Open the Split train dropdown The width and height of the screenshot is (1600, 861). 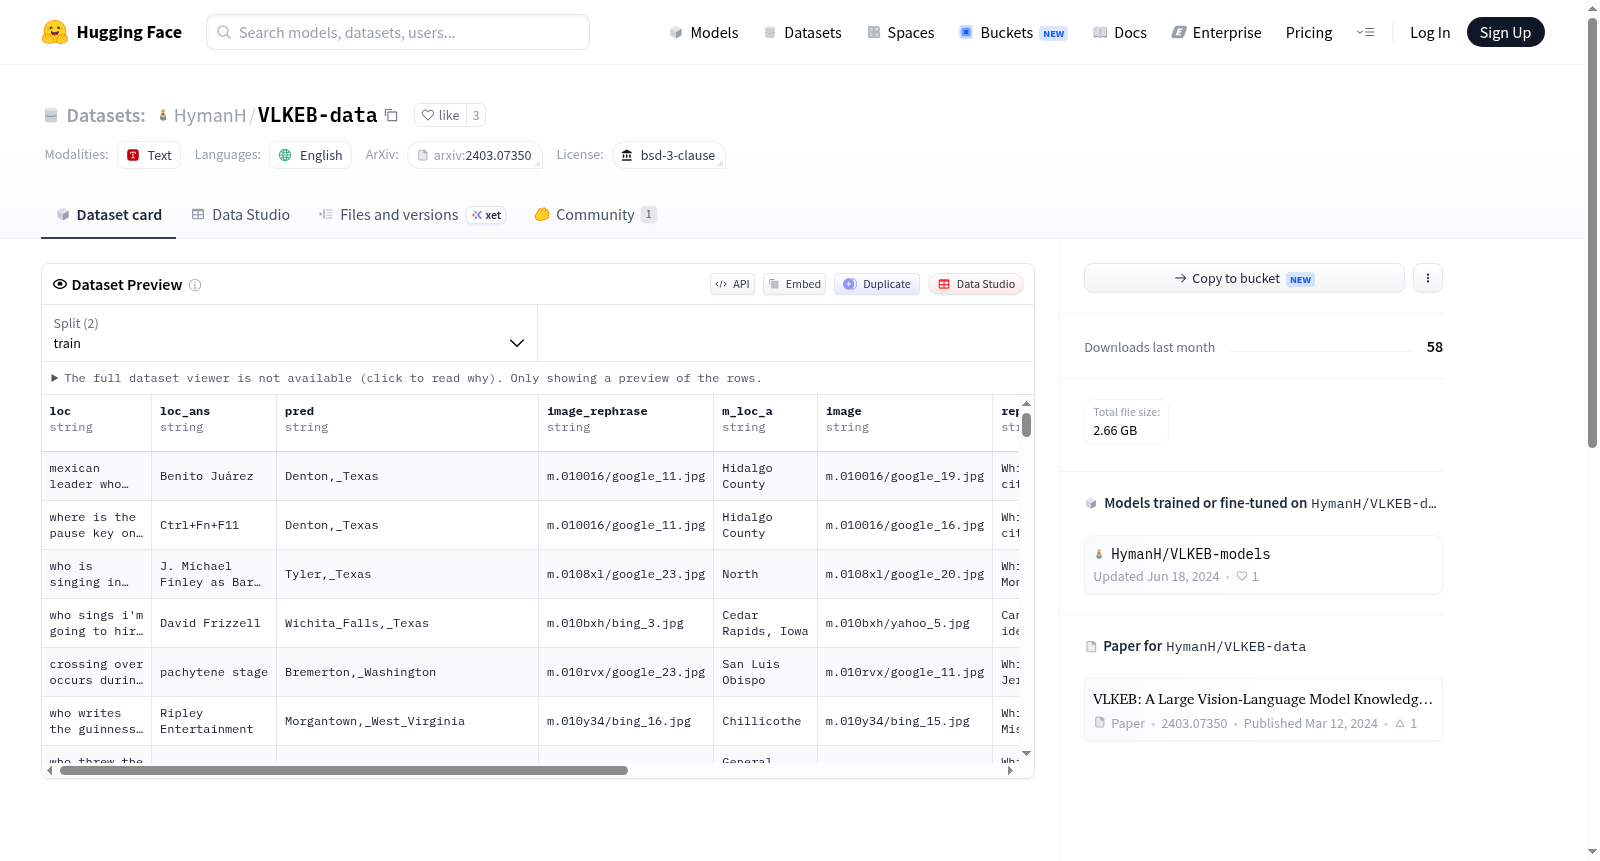(x=290, y=333)
